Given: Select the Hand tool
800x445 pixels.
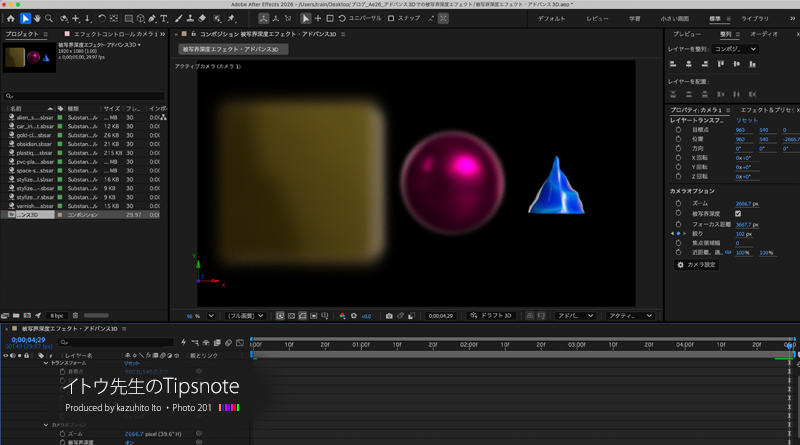Looking at the screenshot, I should [37, 18].
